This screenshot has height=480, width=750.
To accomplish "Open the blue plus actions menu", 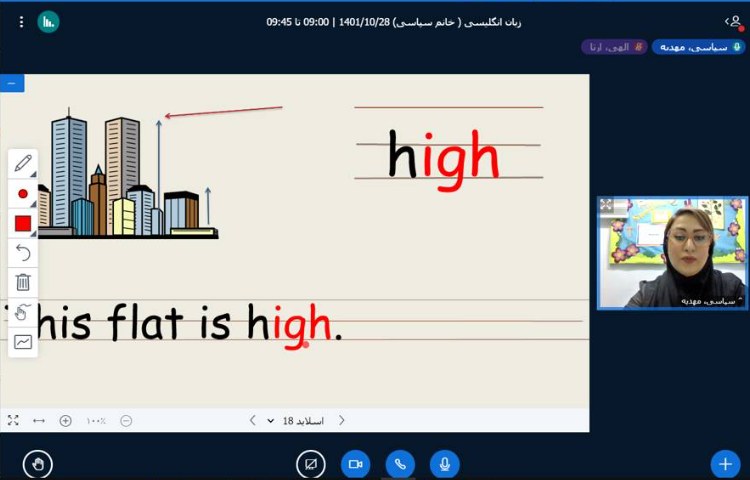I will click(726, 464).
